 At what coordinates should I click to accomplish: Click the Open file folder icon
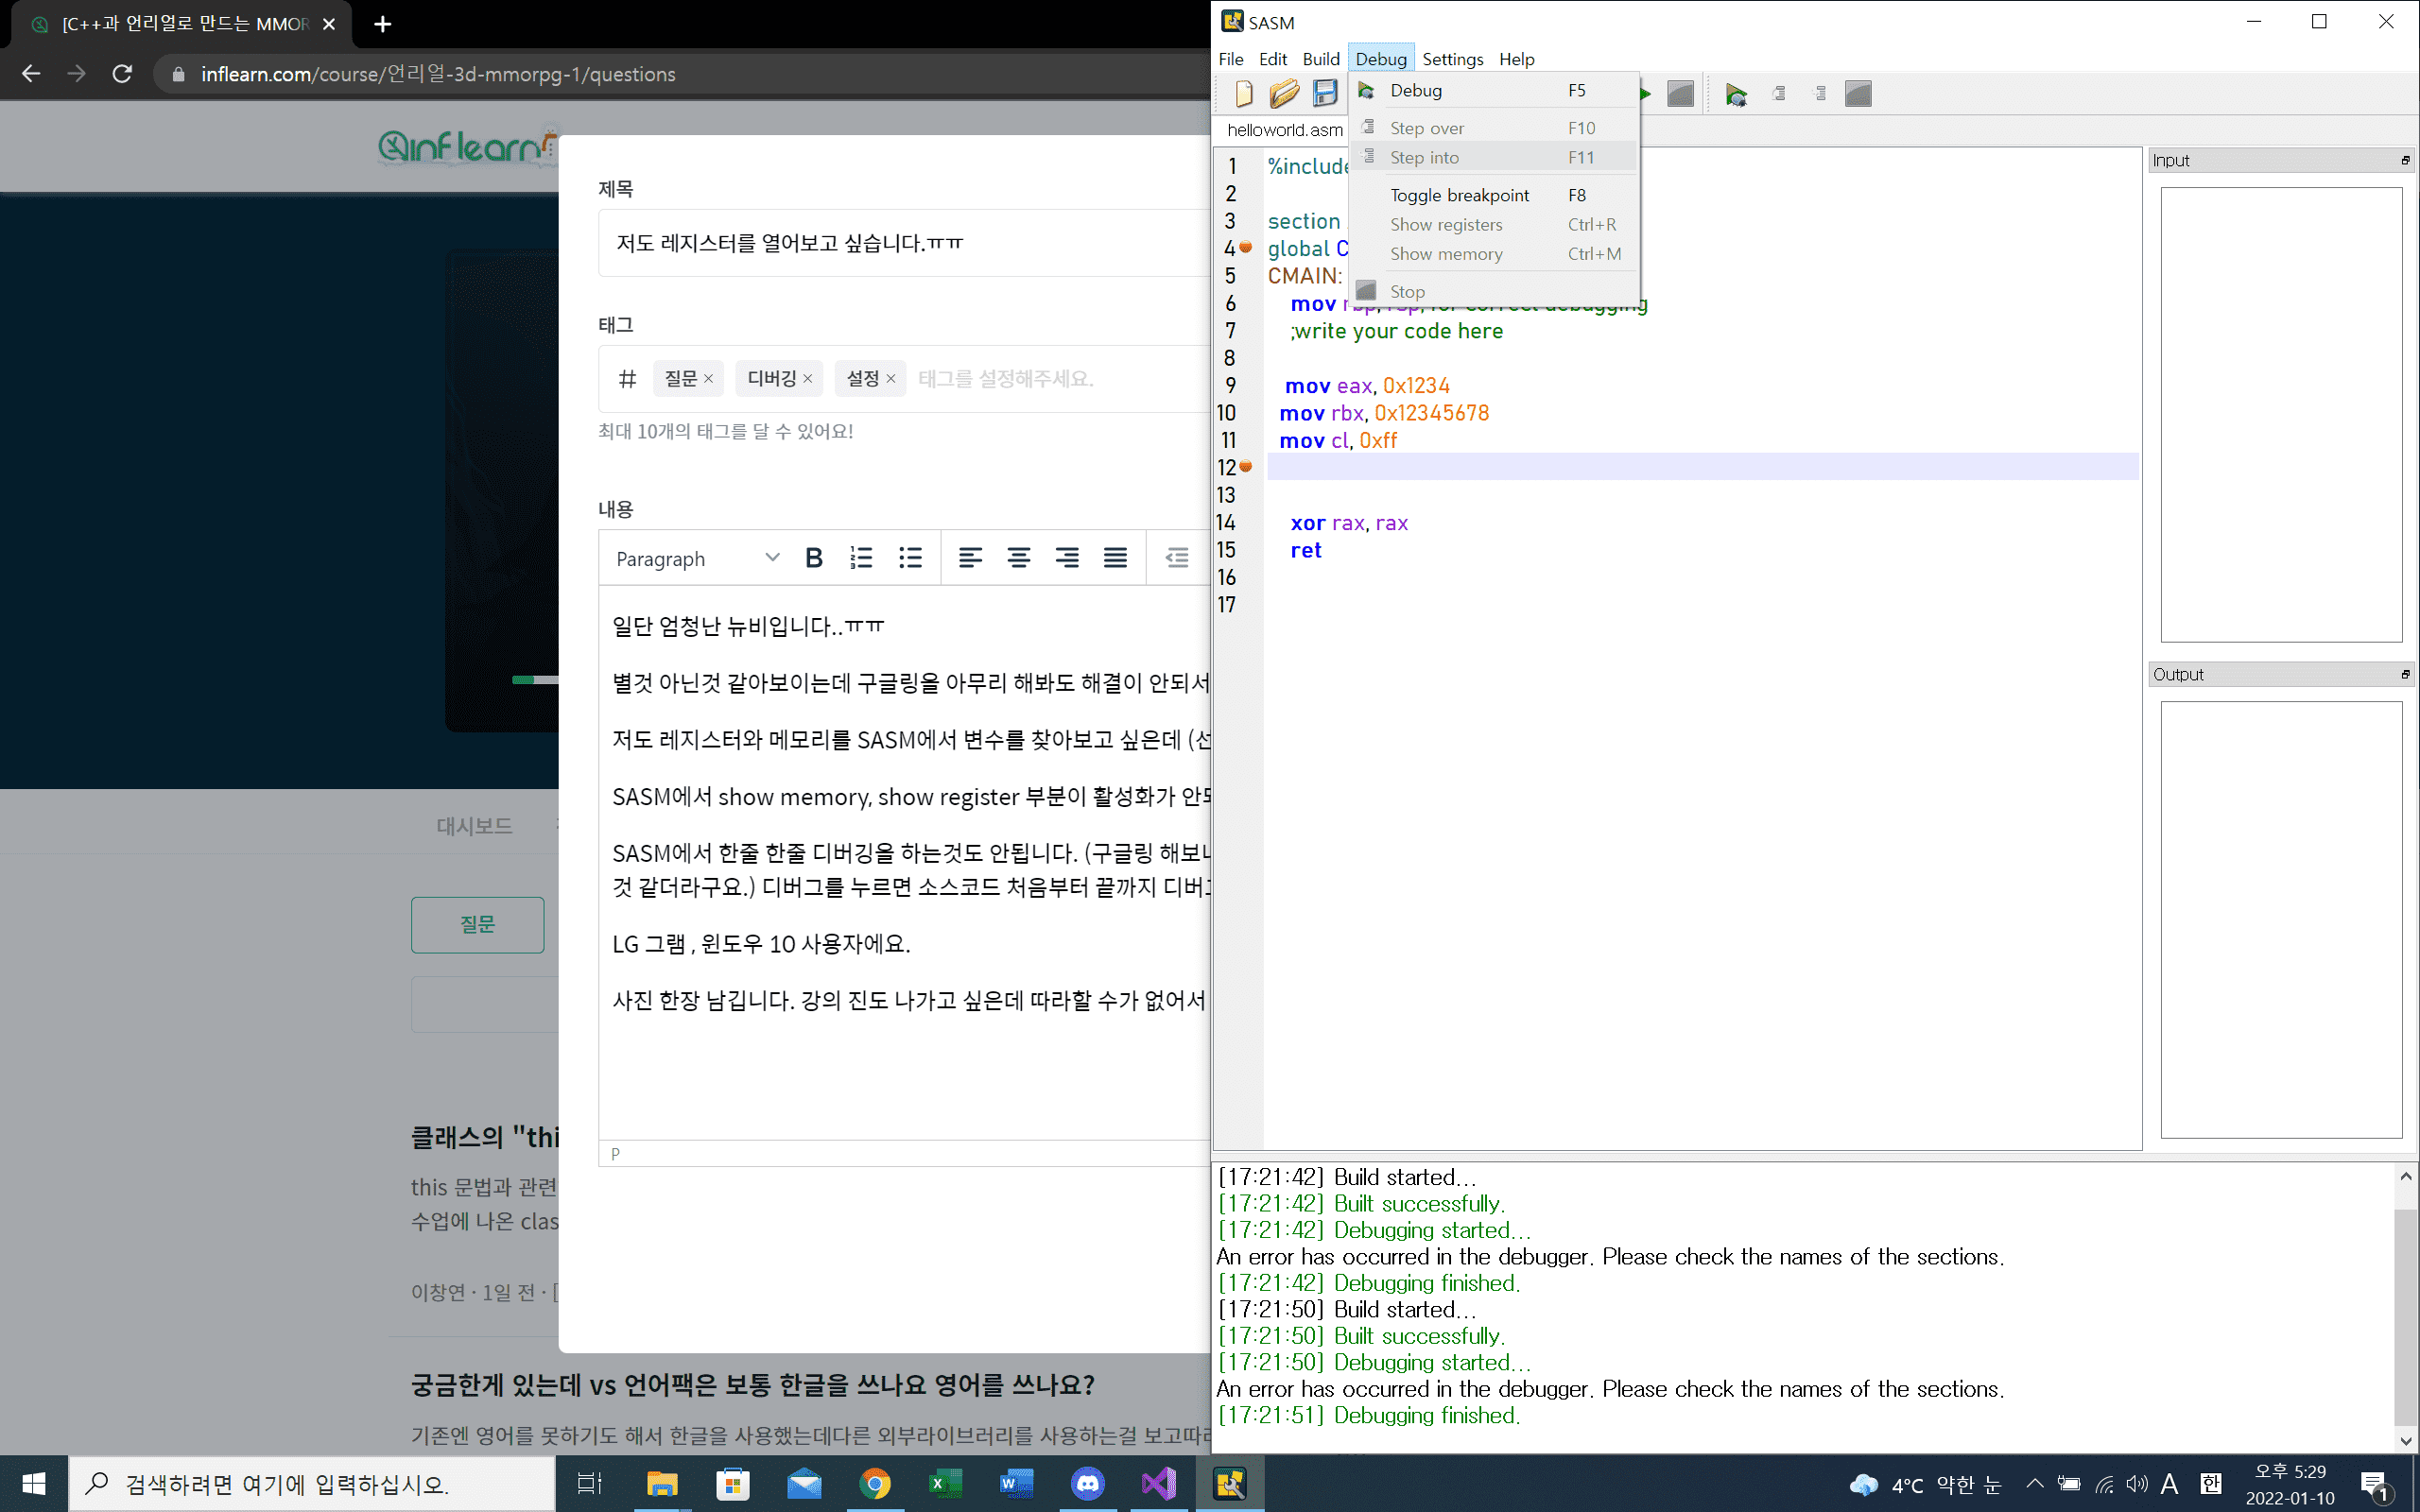click(x=1284, y=94)
